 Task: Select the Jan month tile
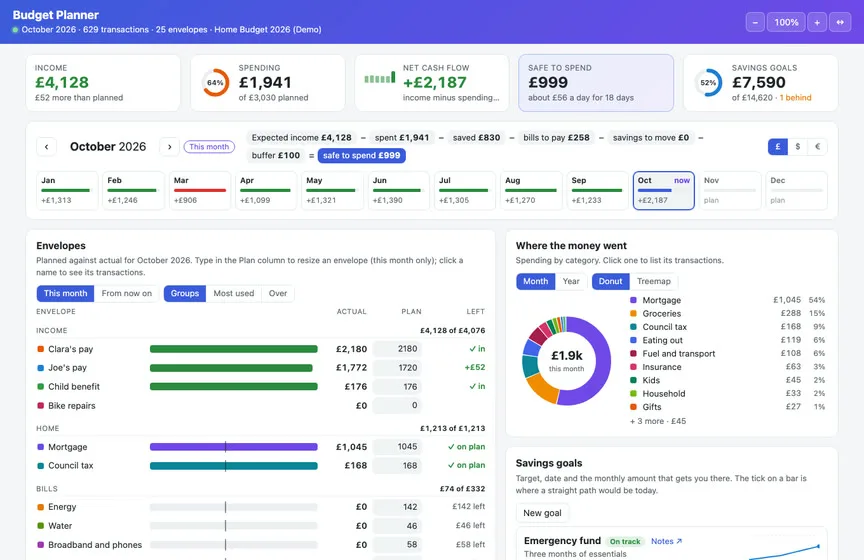(67, 190)
